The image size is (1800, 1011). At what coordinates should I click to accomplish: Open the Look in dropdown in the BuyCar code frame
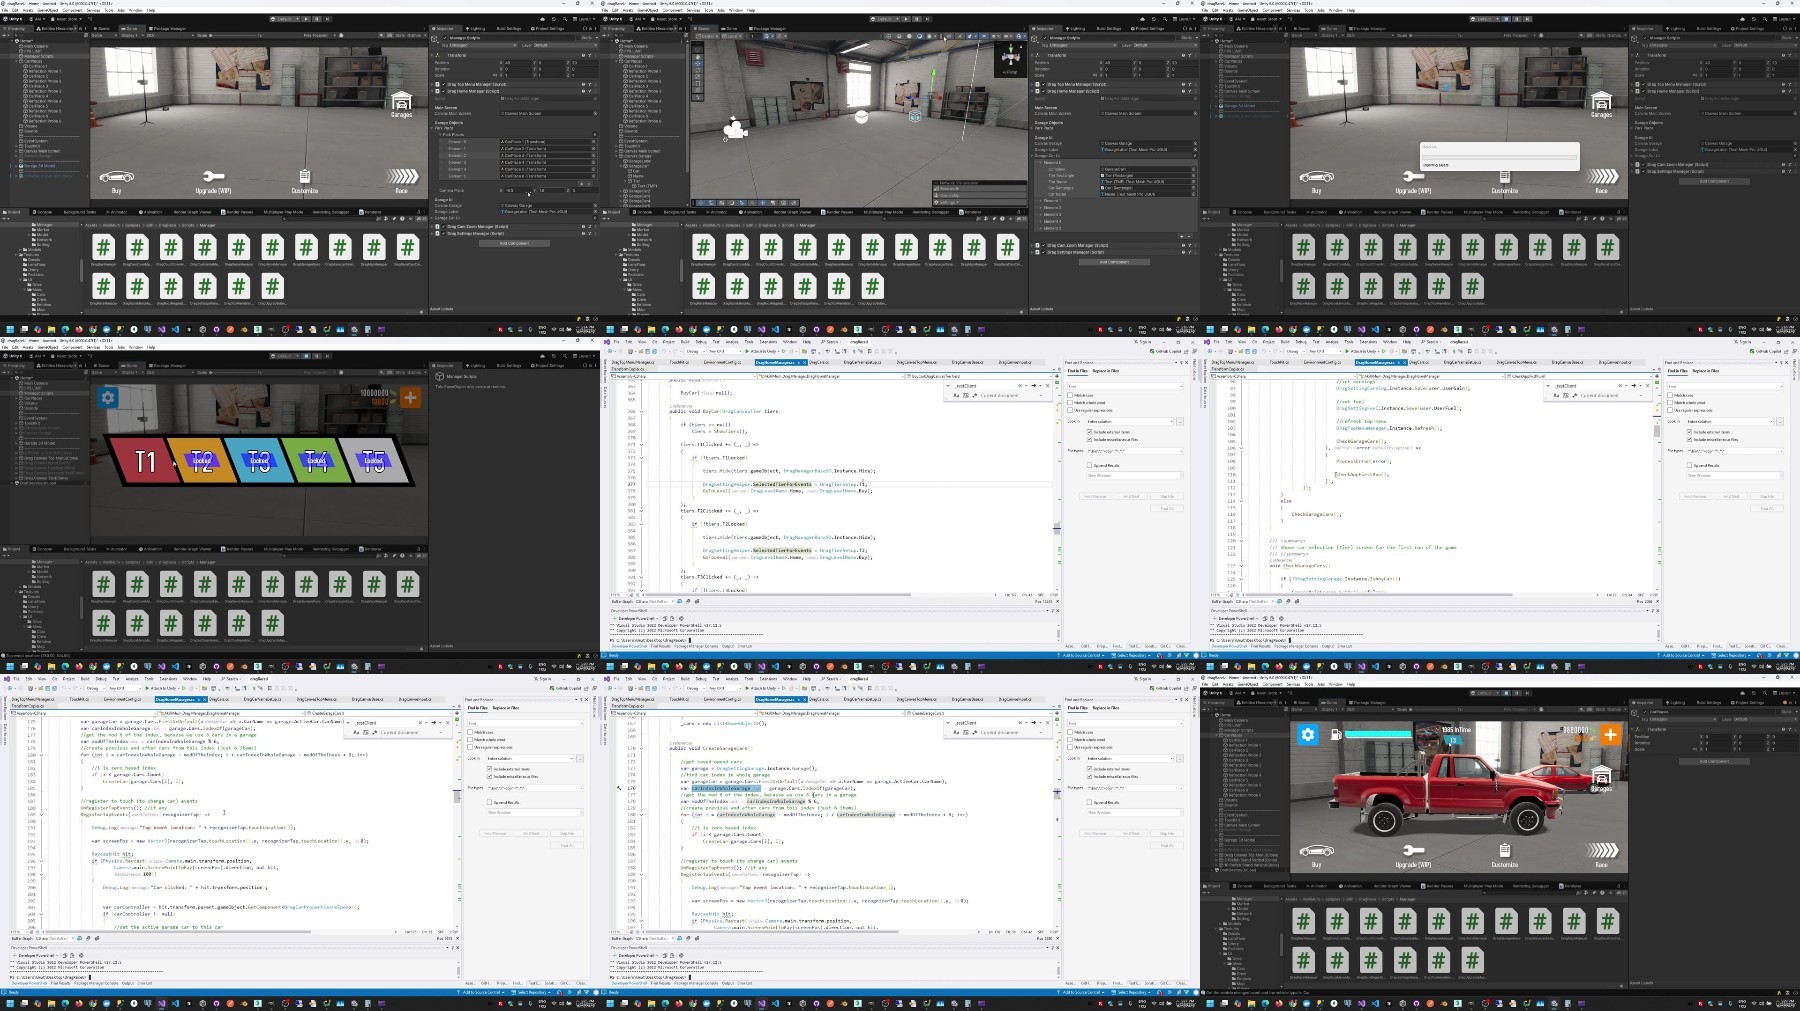click(1129, 421)
